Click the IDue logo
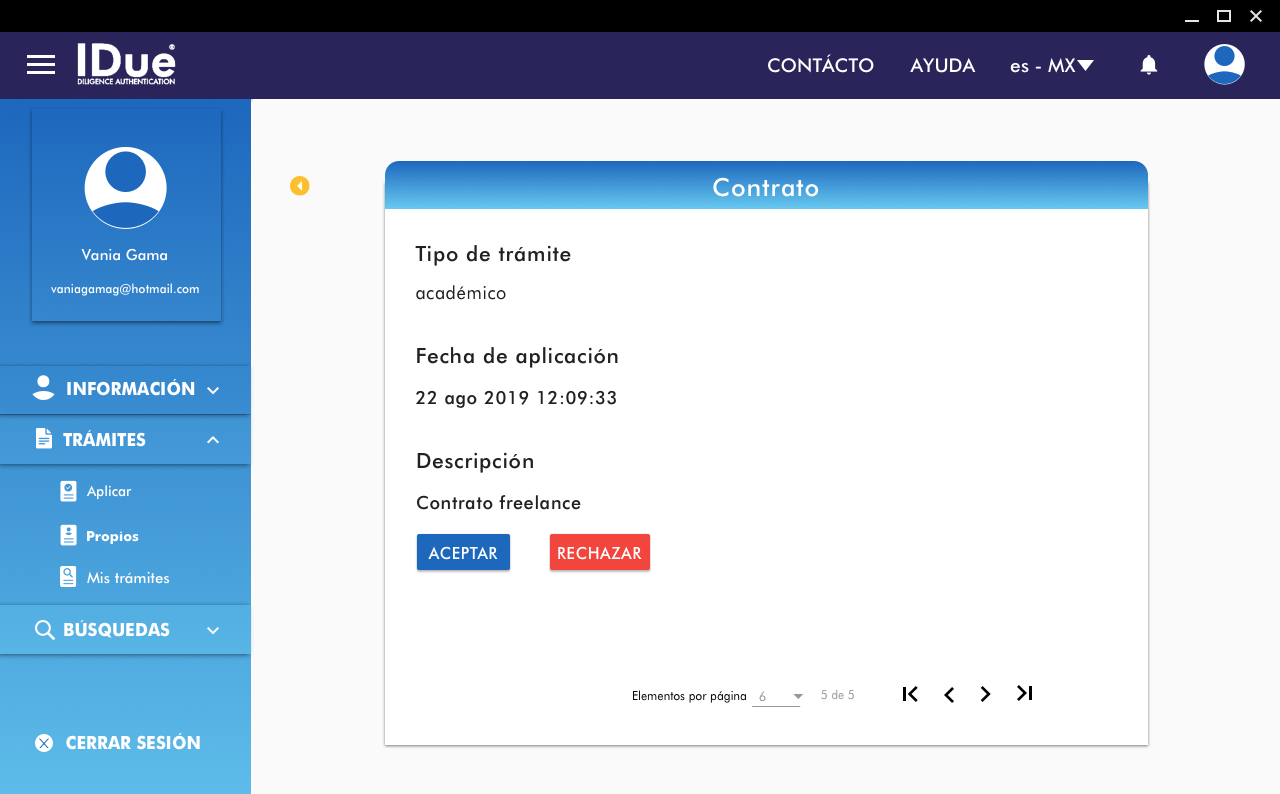The width and height of the screenshot is (1280, 794). point(126,64)
